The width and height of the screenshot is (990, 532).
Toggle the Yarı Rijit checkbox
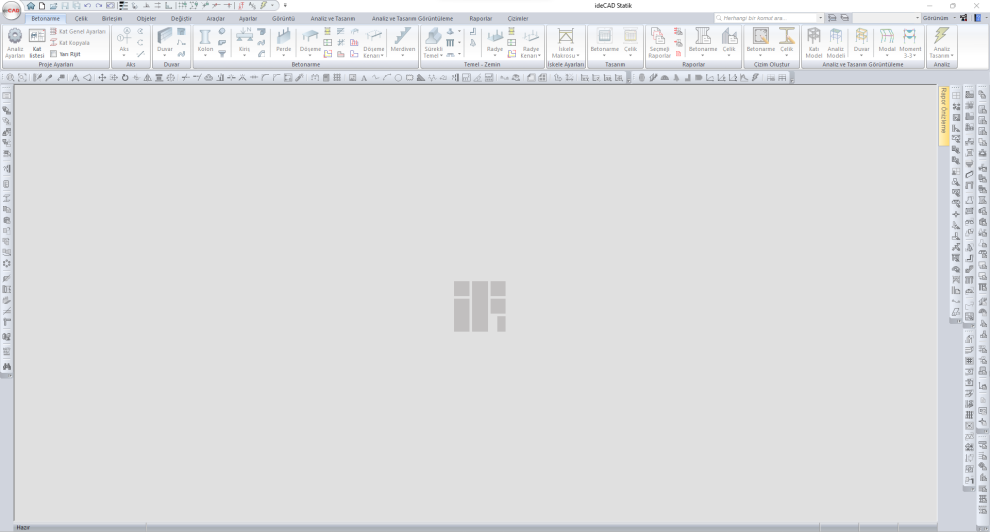(x=54, y=54)
